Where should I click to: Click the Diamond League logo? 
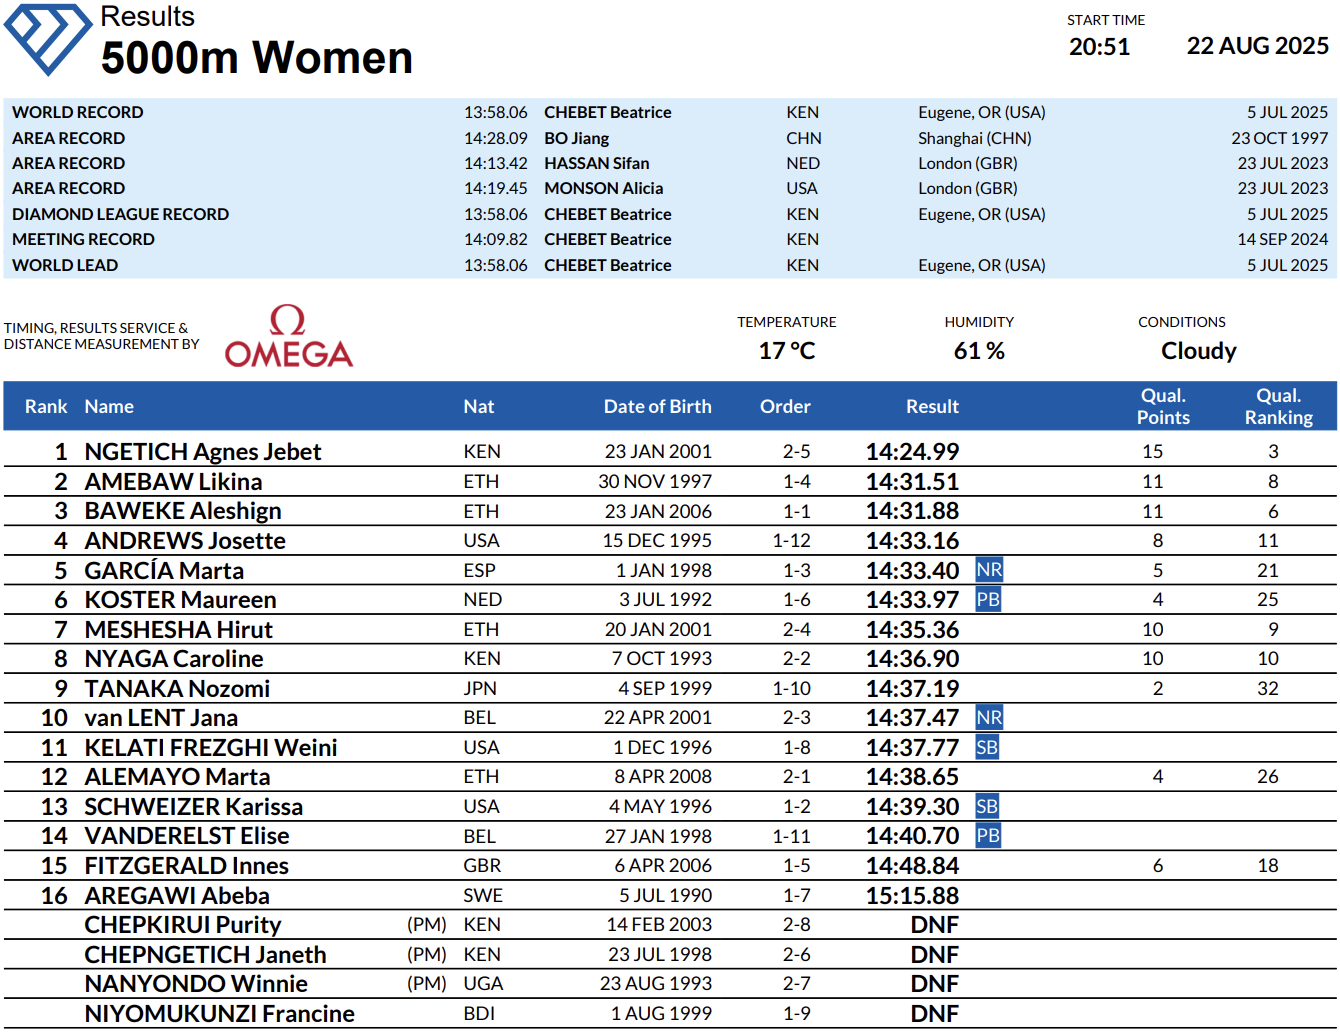click(48, 38)
